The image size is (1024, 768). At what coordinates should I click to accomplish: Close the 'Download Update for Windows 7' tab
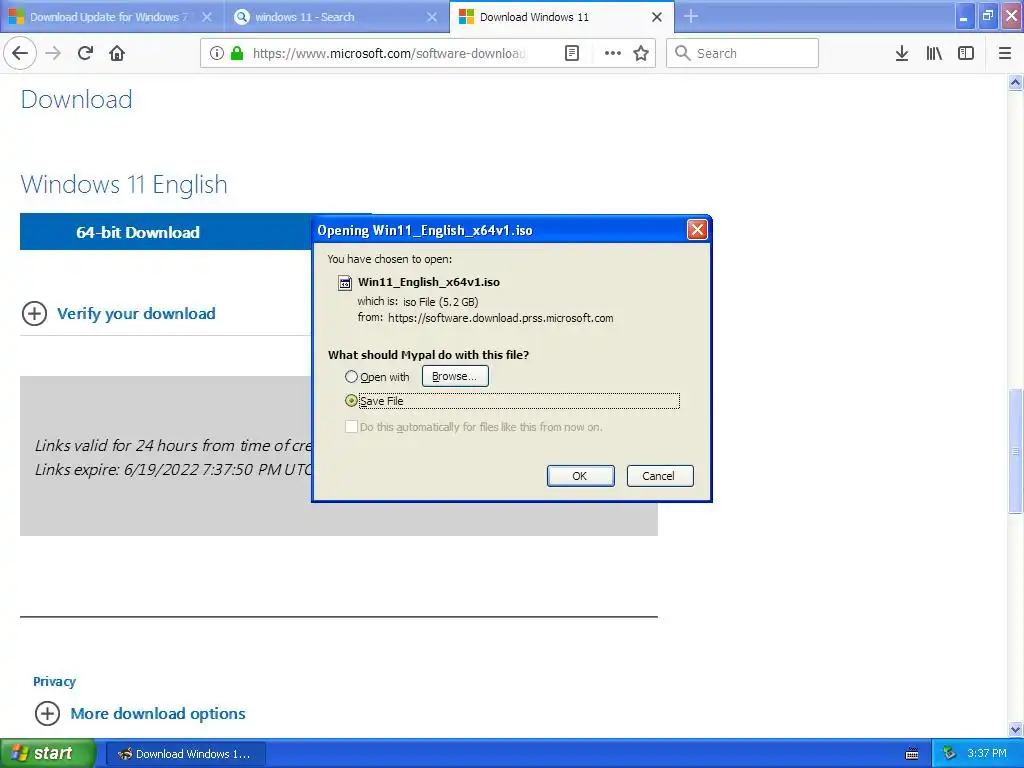tap(207, 17)
